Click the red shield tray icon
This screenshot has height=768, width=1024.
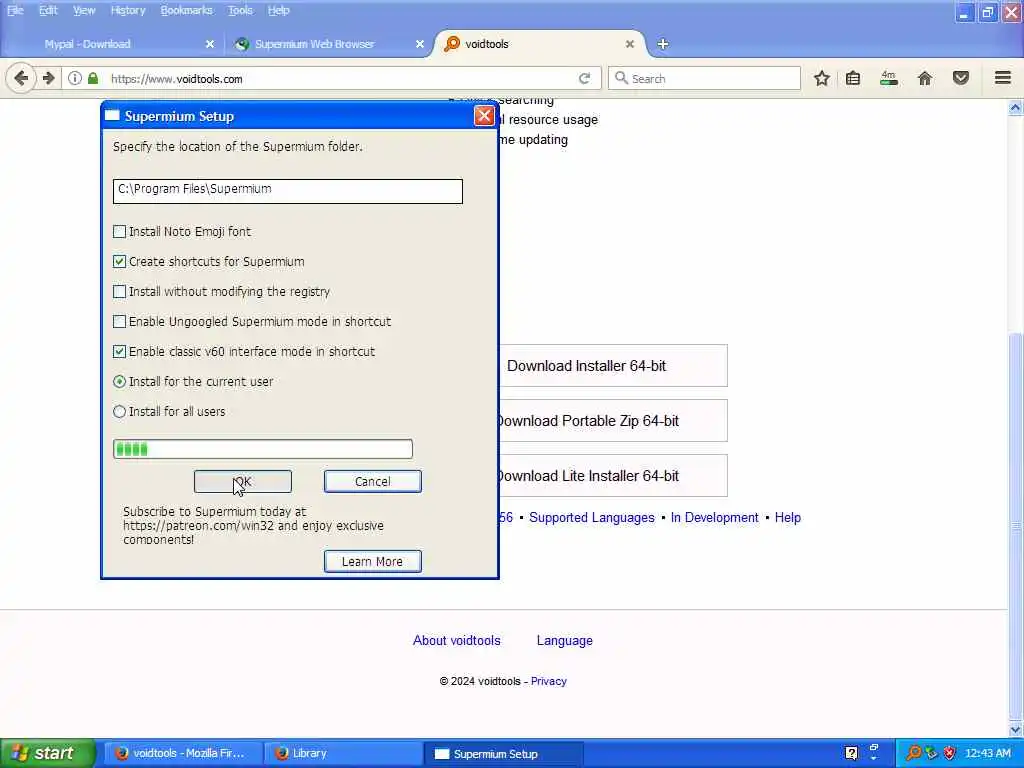(950, 753)
